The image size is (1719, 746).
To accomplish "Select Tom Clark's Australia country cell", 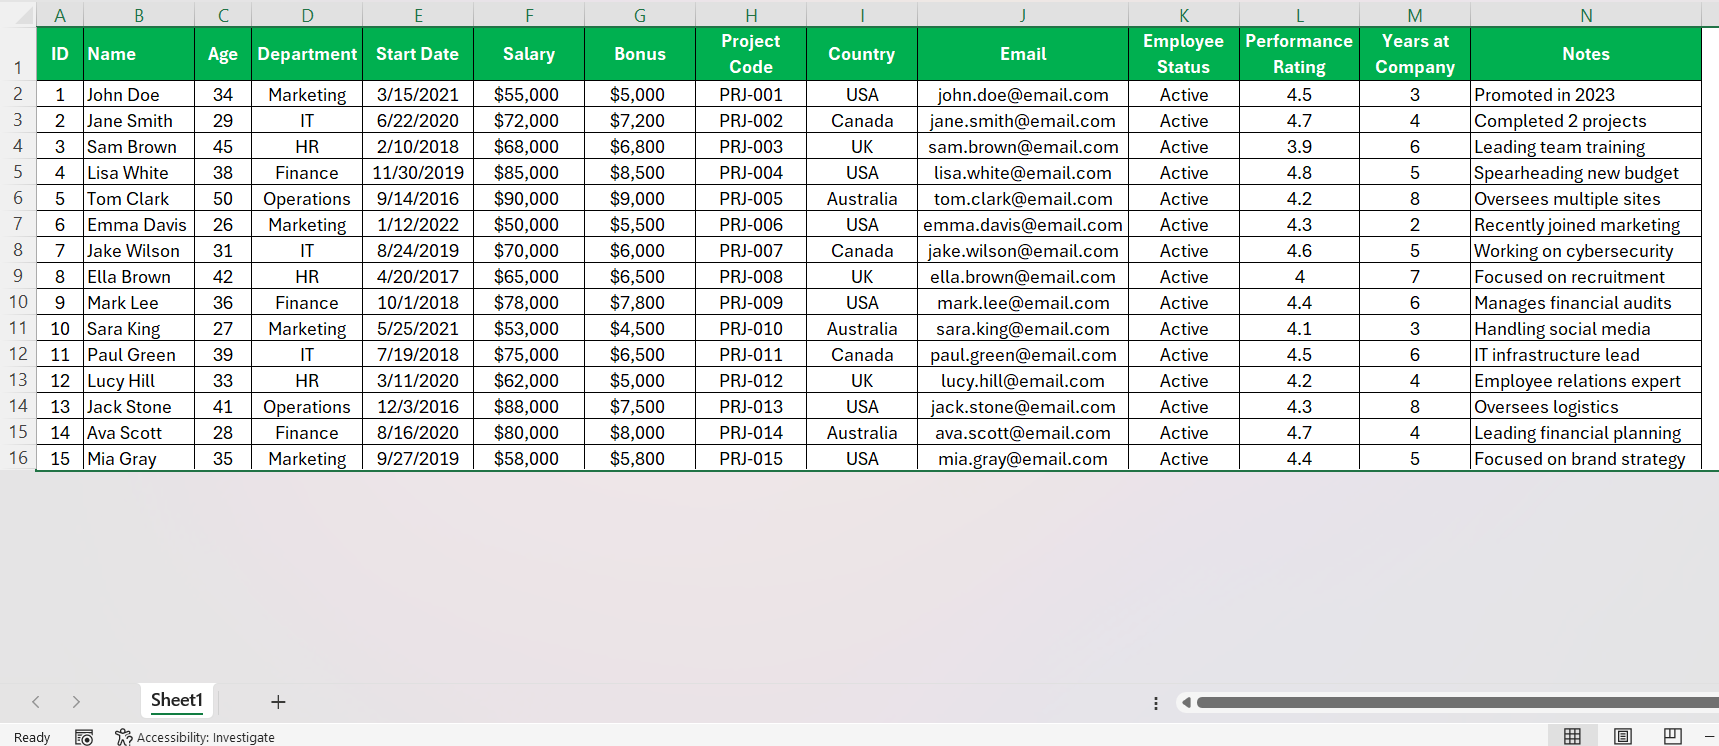I will 862,199.
